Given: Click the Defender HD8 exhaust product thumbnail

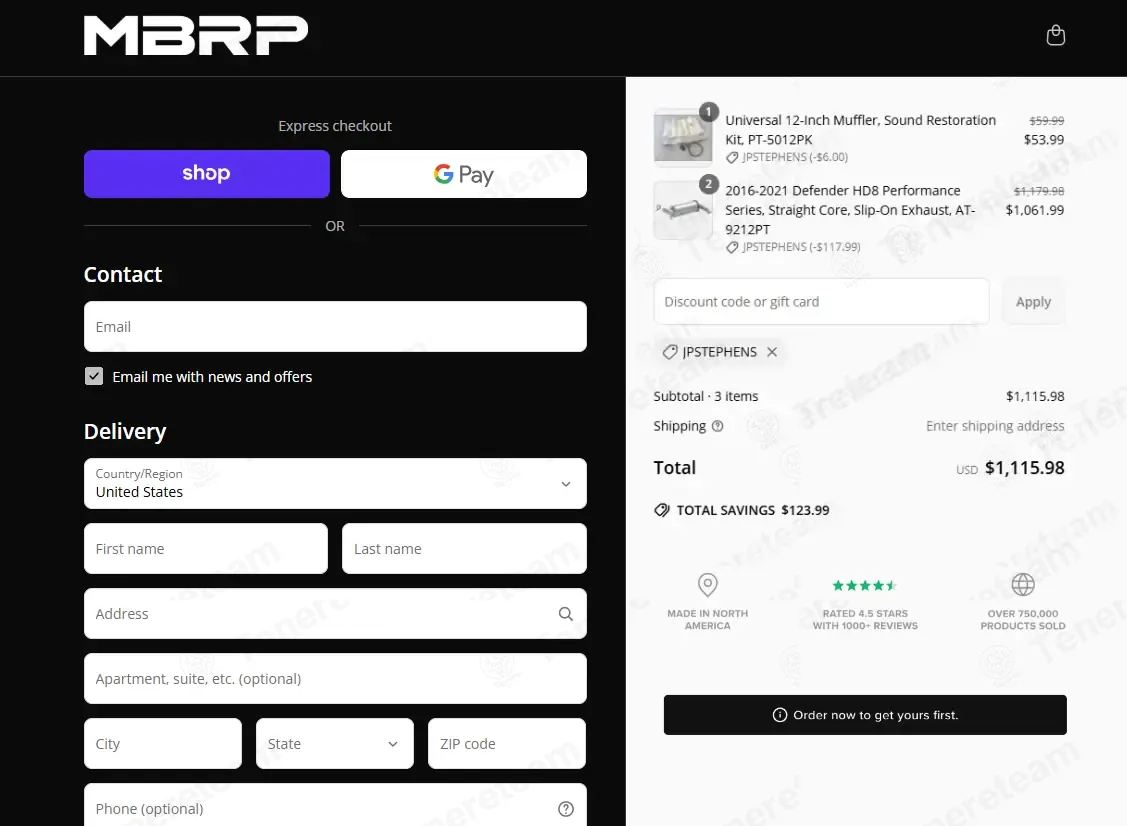Looking at the screenshot, I should point(682,210).
